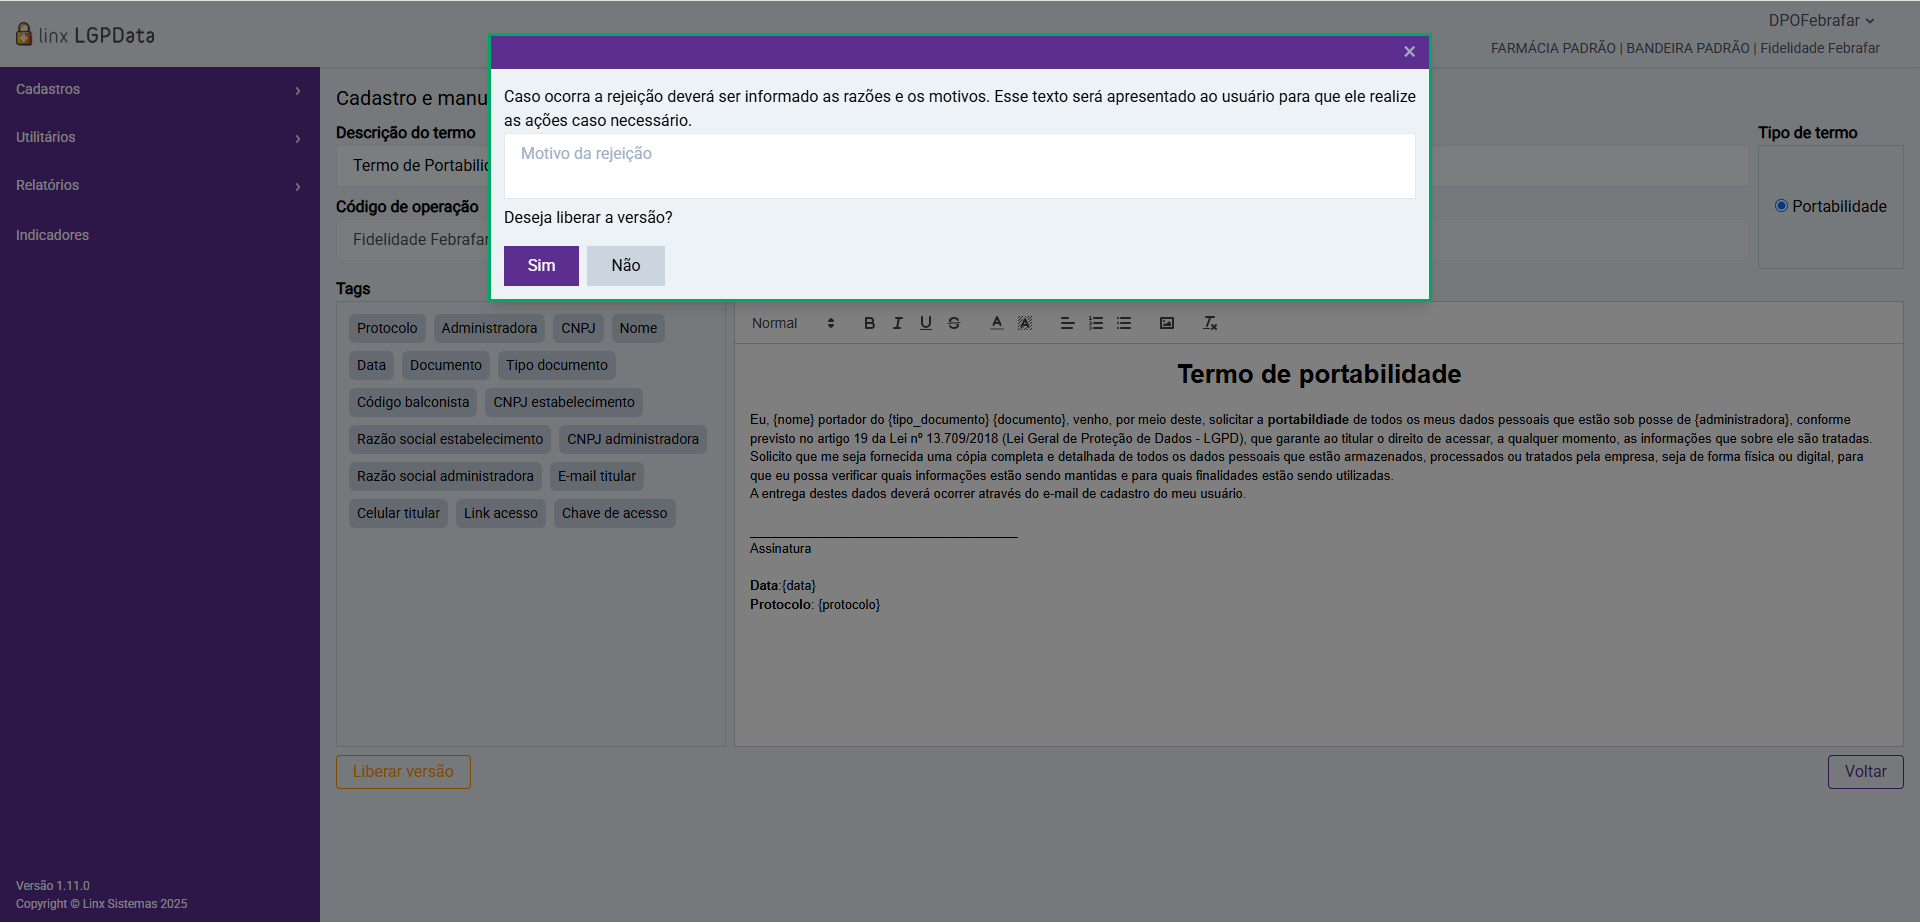Image resolution: width=1920 pixels, height=923 pixels.
Task: Insert the Tipo documento tag
Action: point(557,365)
